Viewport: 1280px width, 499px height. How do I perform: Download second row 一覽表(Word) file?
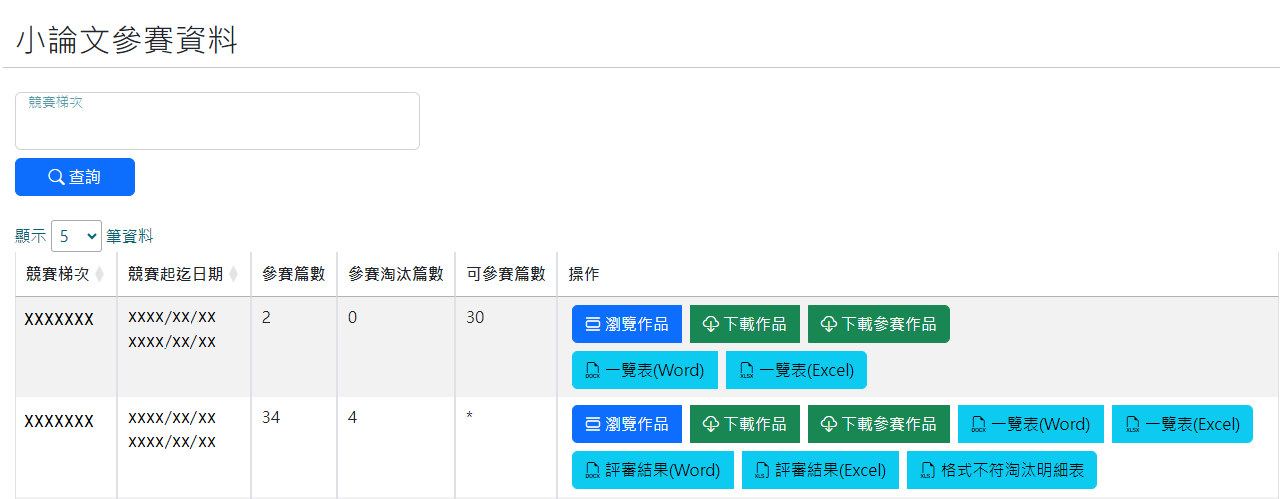point(1030,424)
